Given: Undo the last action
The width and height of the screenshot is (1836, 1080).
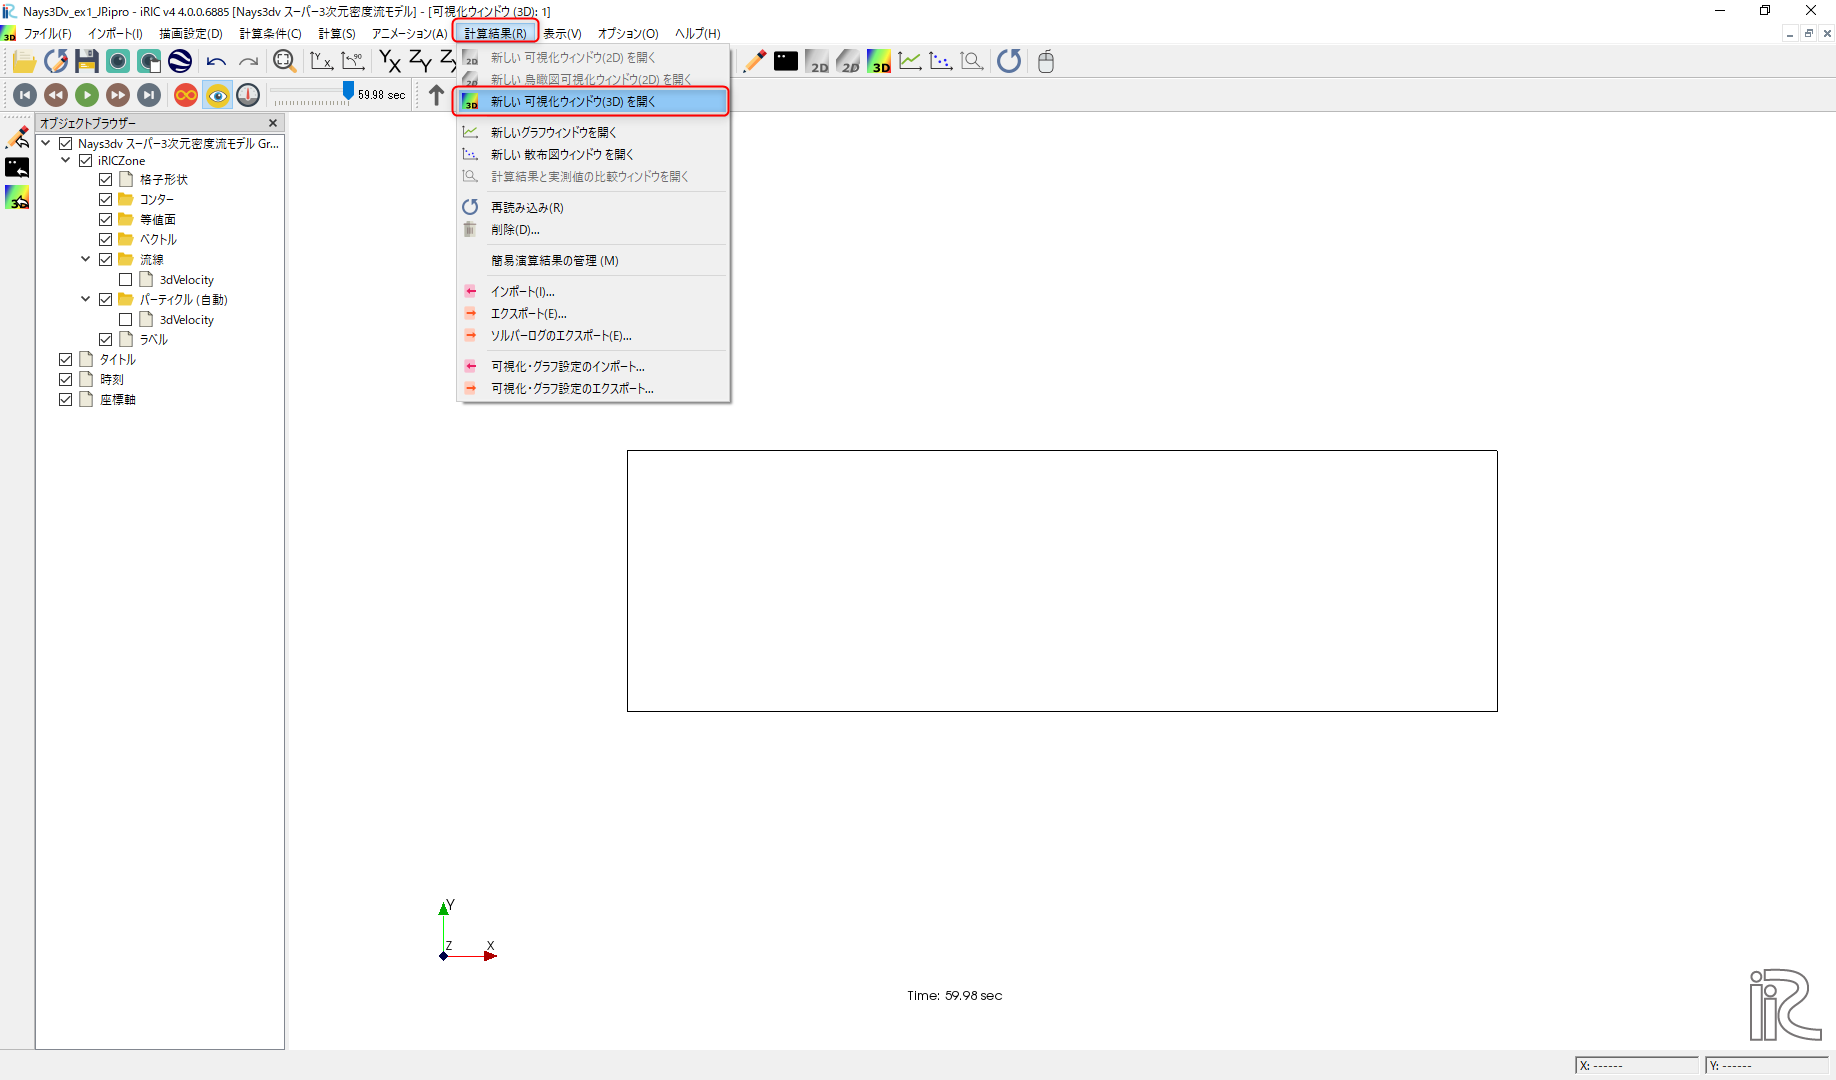Looking at the screenshot, I should pyautogui.click(x=216, y=62).
